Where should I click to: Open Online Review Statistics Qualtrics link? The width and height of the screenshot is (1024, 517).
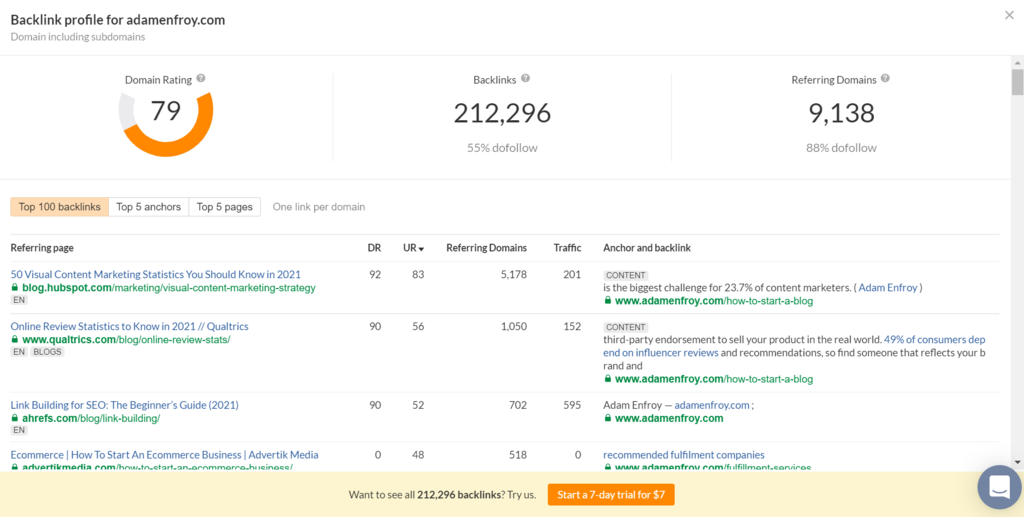129,326
